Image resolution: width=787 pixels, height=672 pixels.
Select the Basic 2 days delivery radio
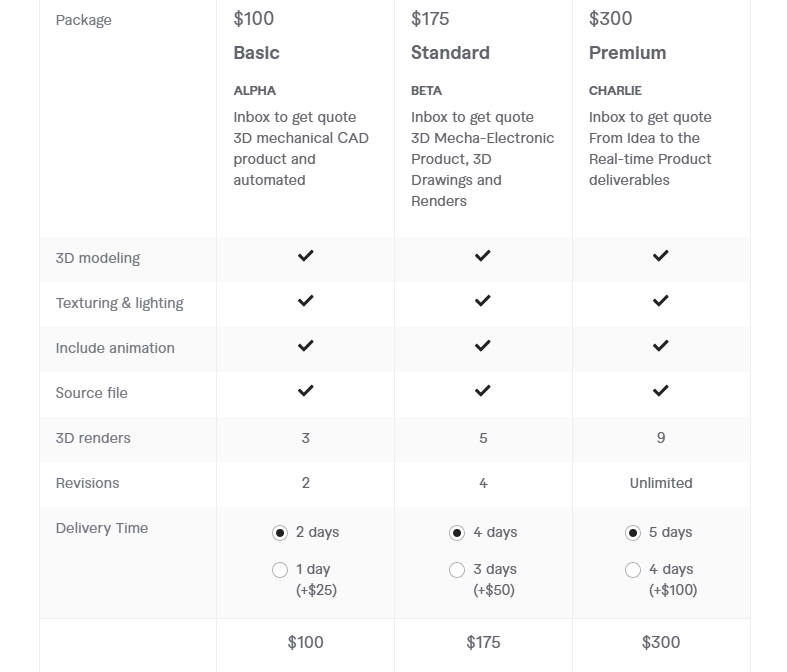click(x=280, y=533)
